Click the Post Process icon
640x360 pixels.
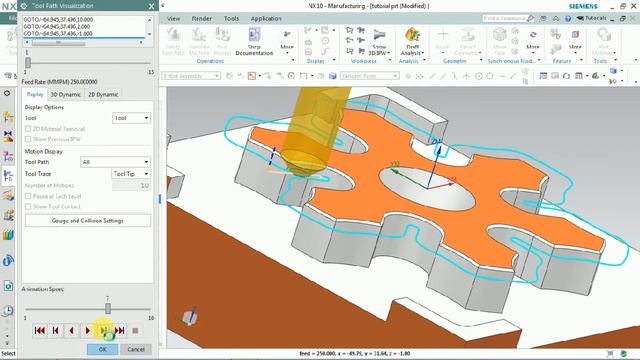222,35
